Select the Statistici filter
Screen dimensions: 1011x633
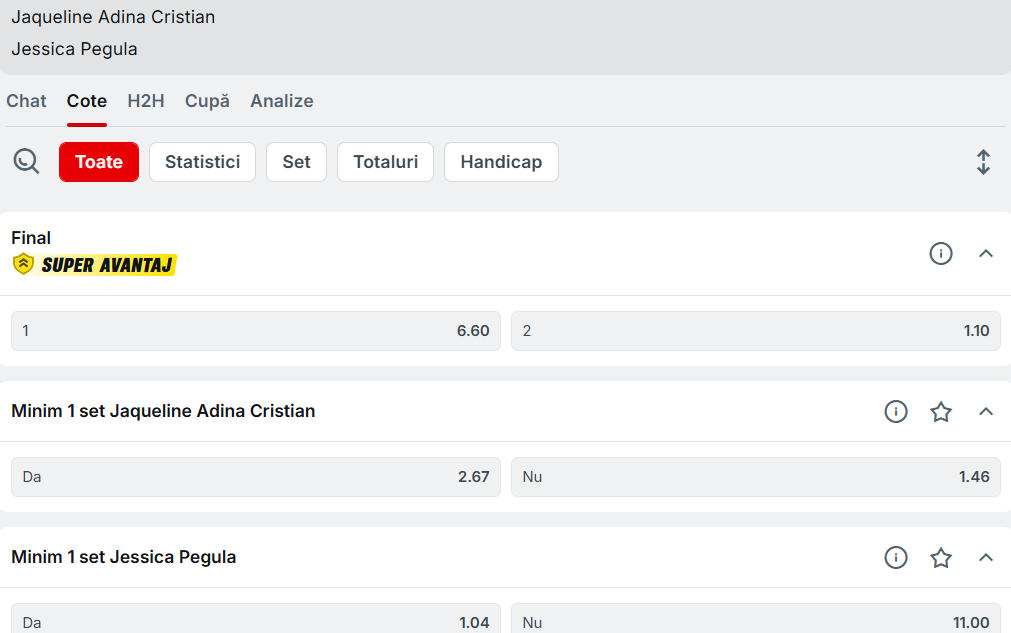[202, 162]
